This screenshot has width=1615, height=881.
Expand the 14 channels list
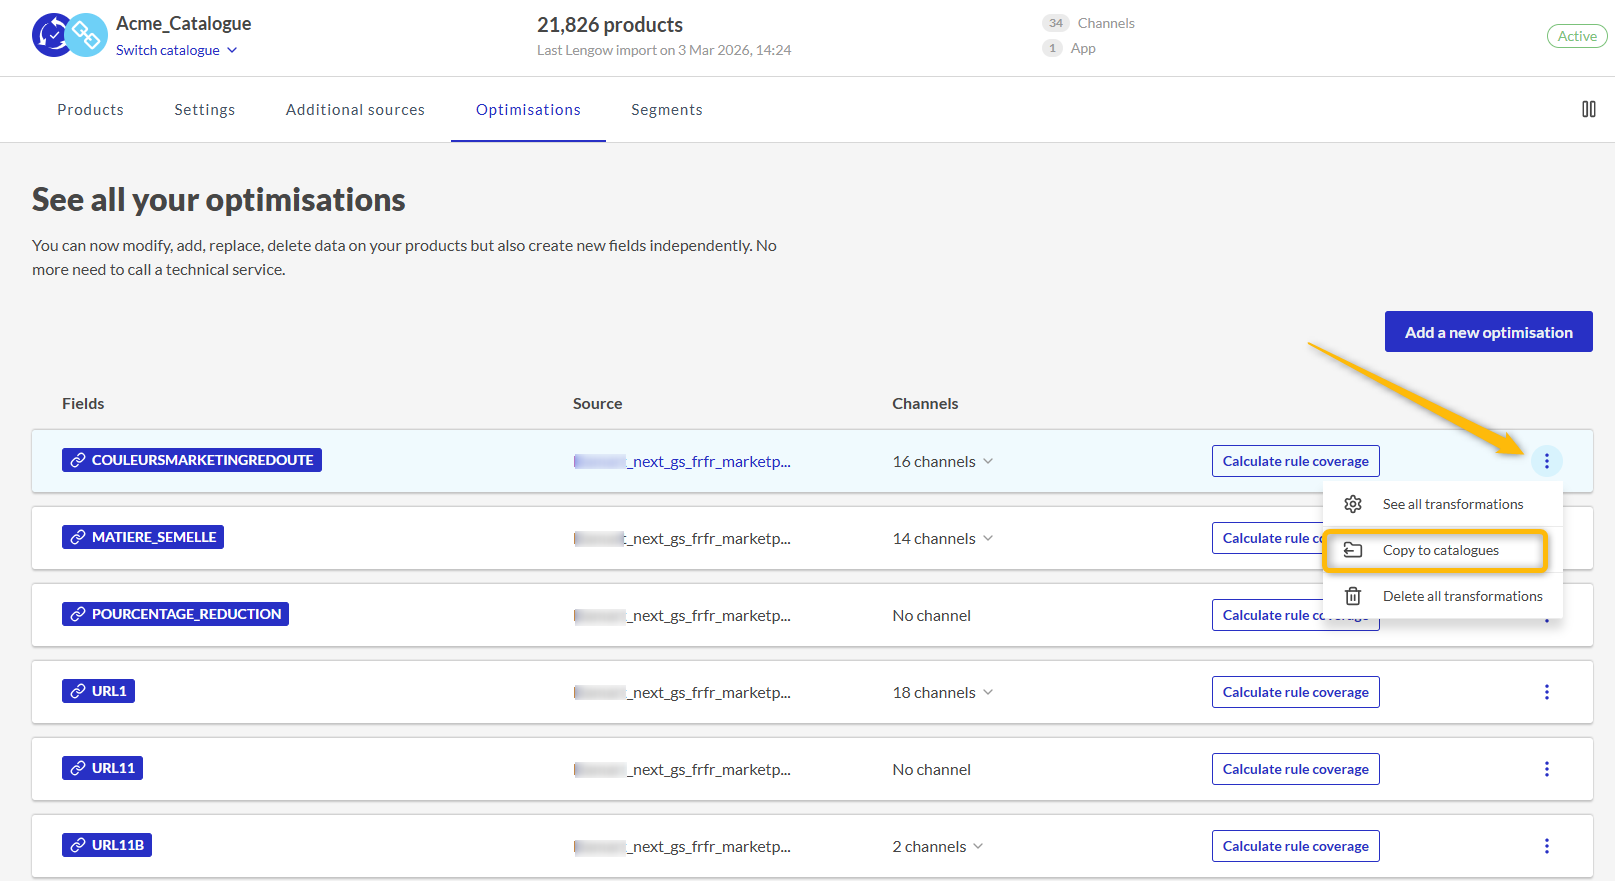[943, 538]
